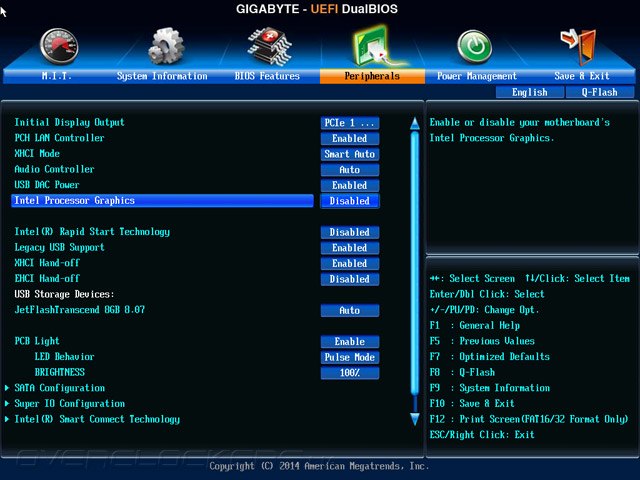The height and width of the screenshot is (480, 640).
Task: Toggle the USB DAC Power Enabled value
Action: pyautogui.click(x=350, y=185)
